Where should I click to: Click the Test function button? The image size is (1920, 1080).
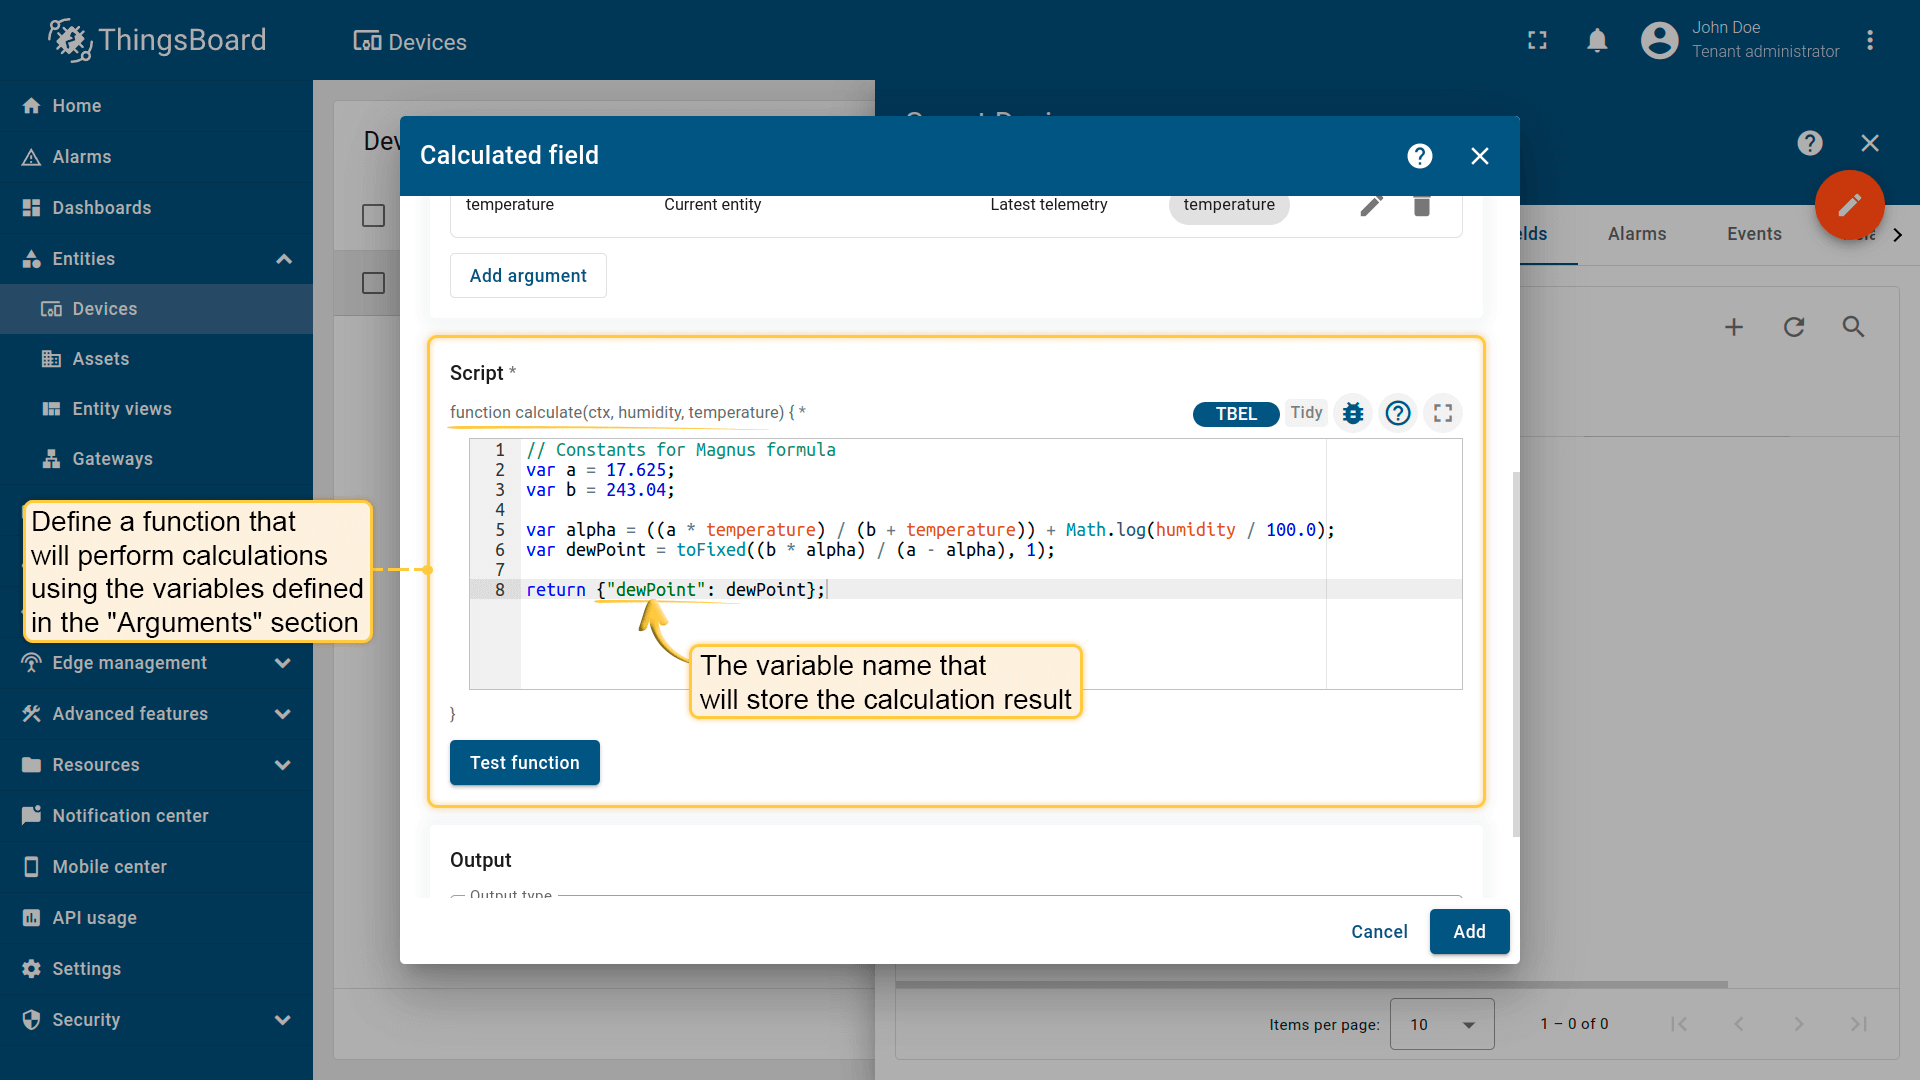(x=524, y=763)
